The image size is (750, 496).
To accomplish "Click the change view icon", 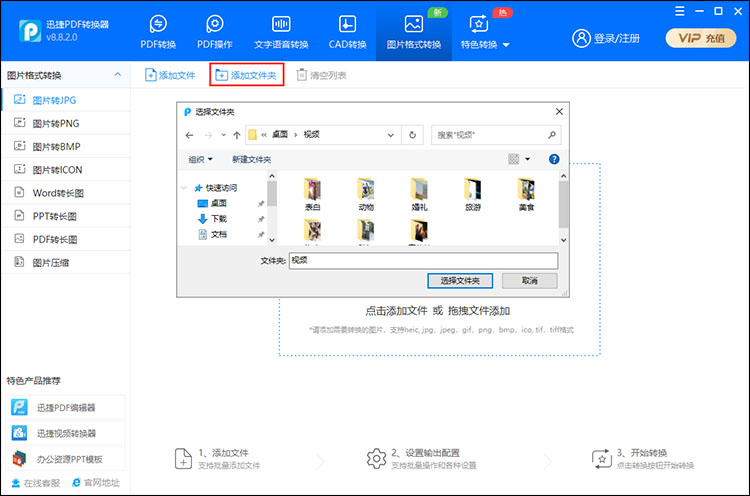I will 514,159.
